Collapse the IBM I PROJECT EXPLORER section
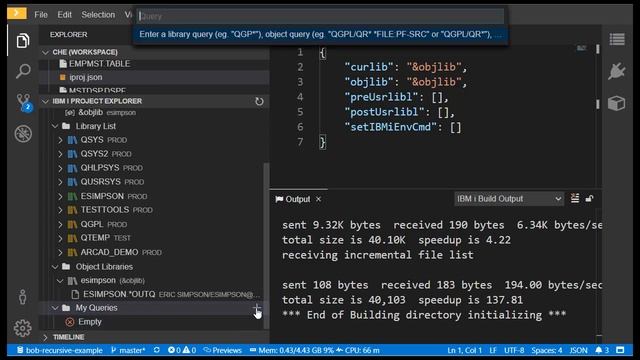The image size is (640, 360). point(45,101)
